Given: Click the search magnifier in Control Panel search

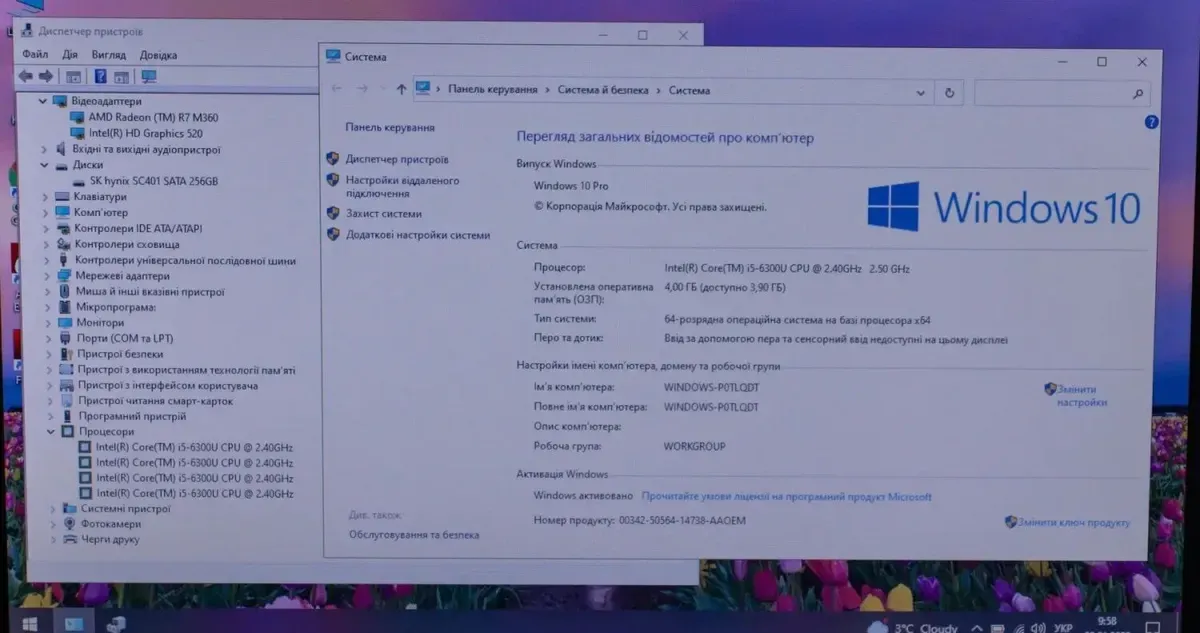Looking at the screenshot, I should [x=1137, y=94].
